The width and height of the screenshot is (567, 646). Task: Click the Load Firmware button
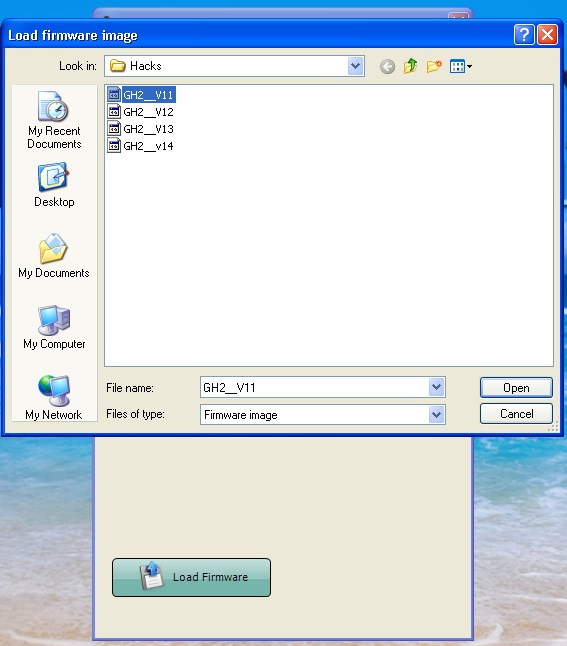pyautogui.click(x=191, y=577)
